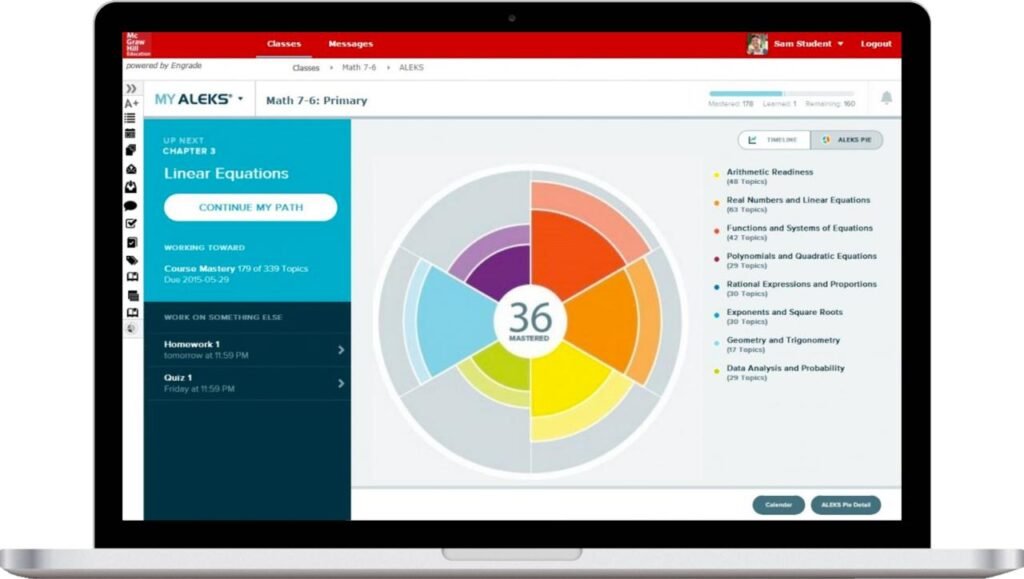The height and width of the screenshot is (579, 1024).
Task: Click the outlined checkmark box sidebar icon
Action: pos(131,223)
